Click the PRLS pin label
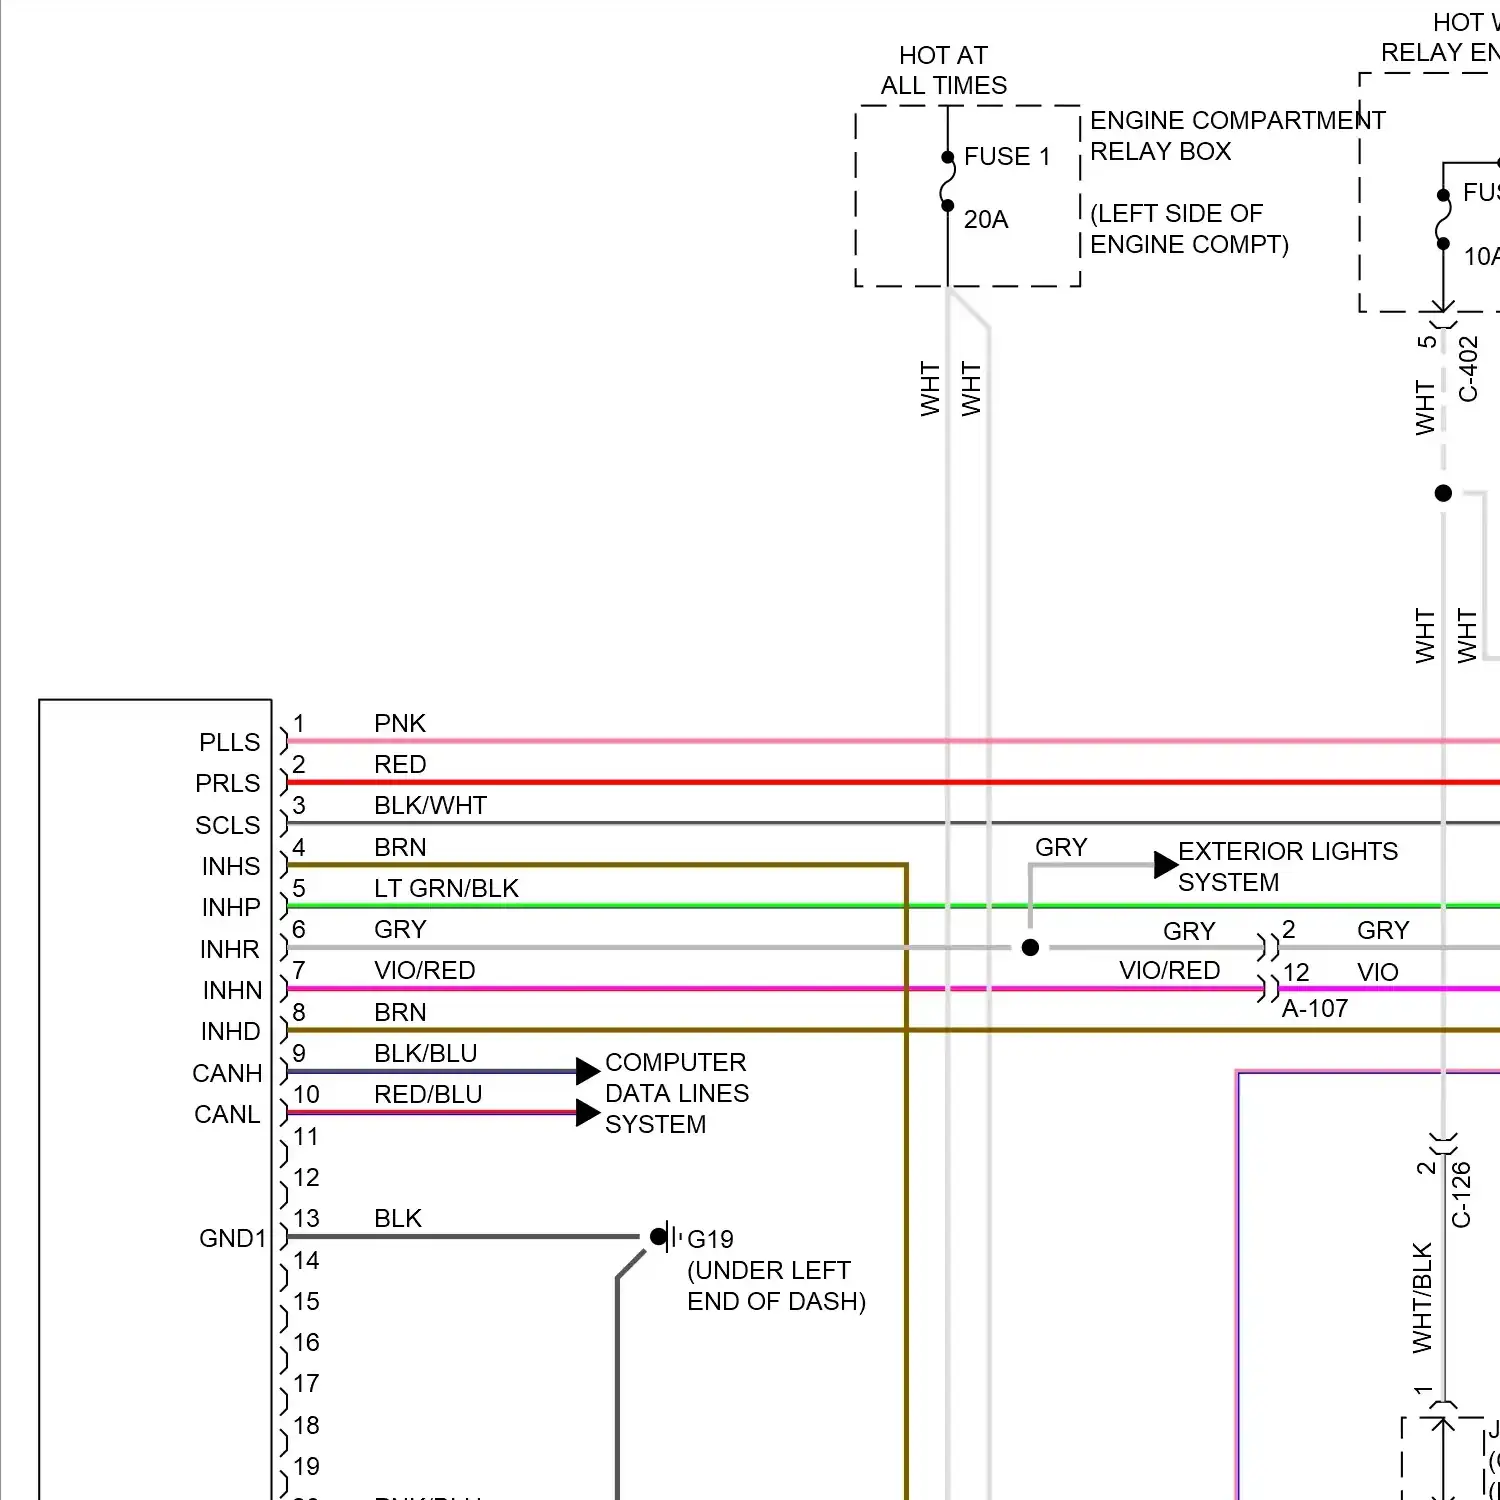 click(227, 783)
